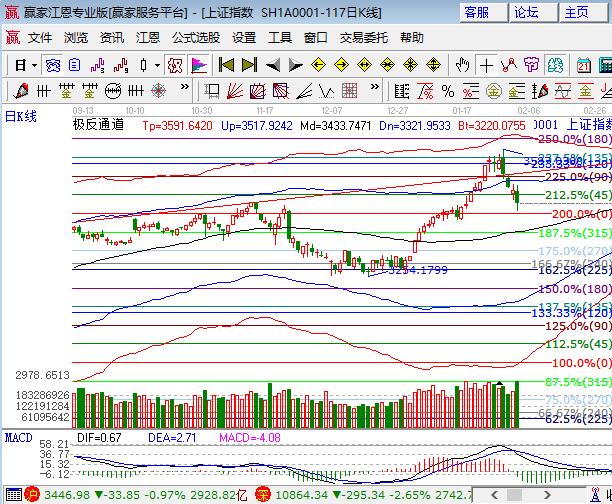The image size is (612, 504).
Task: Click the 200.0%(0) red level line label
Action: [581, 214]
